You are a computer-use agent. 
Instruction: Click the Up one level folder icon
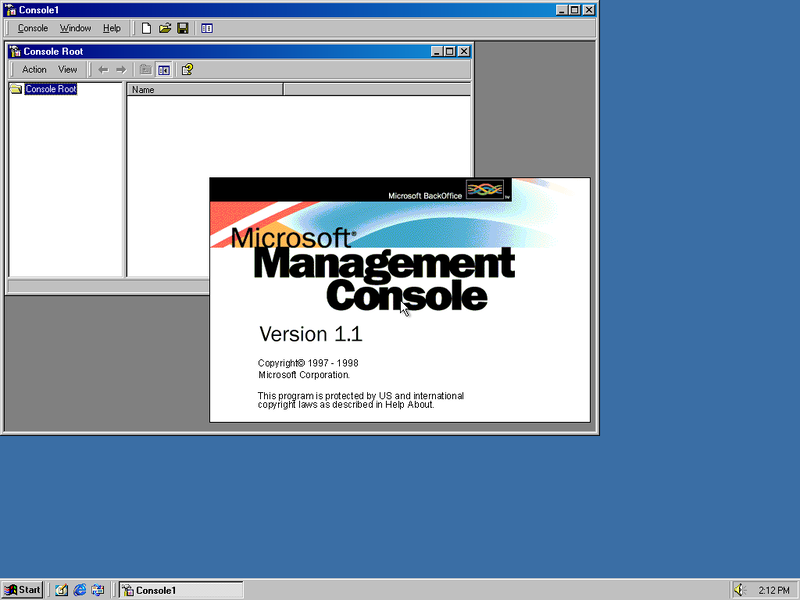click(x=144, y=69)
